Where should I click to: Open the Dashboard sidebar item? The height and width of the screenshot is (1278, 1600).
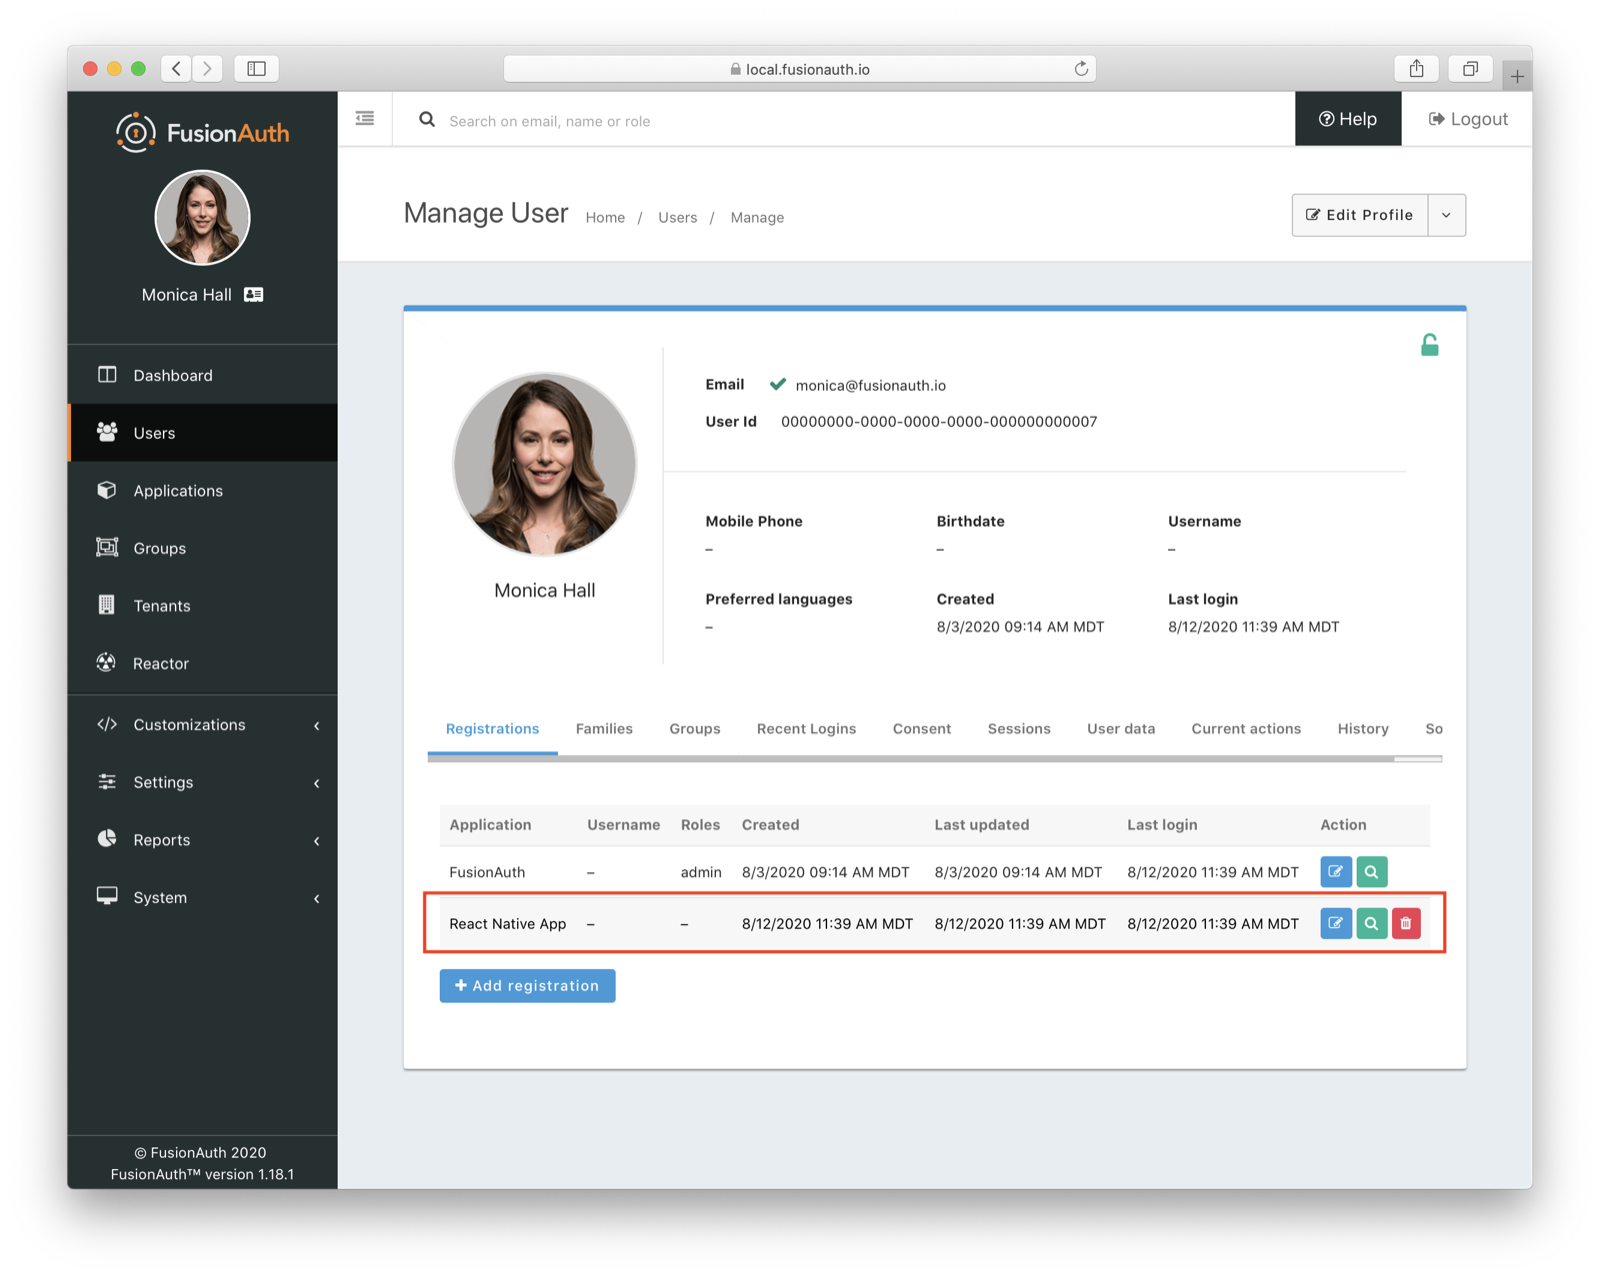point(203,375)
